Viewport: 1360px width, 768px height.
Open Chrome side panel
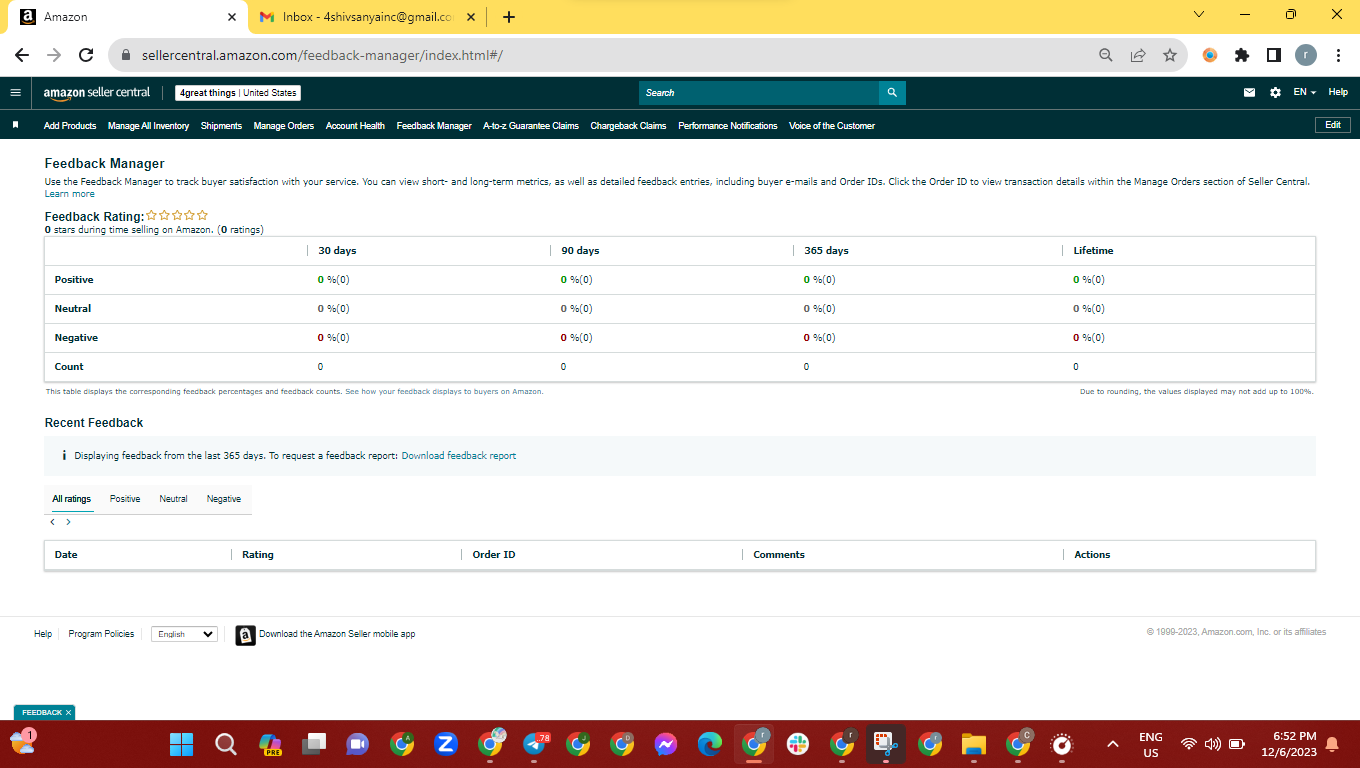pos(1274,56)
